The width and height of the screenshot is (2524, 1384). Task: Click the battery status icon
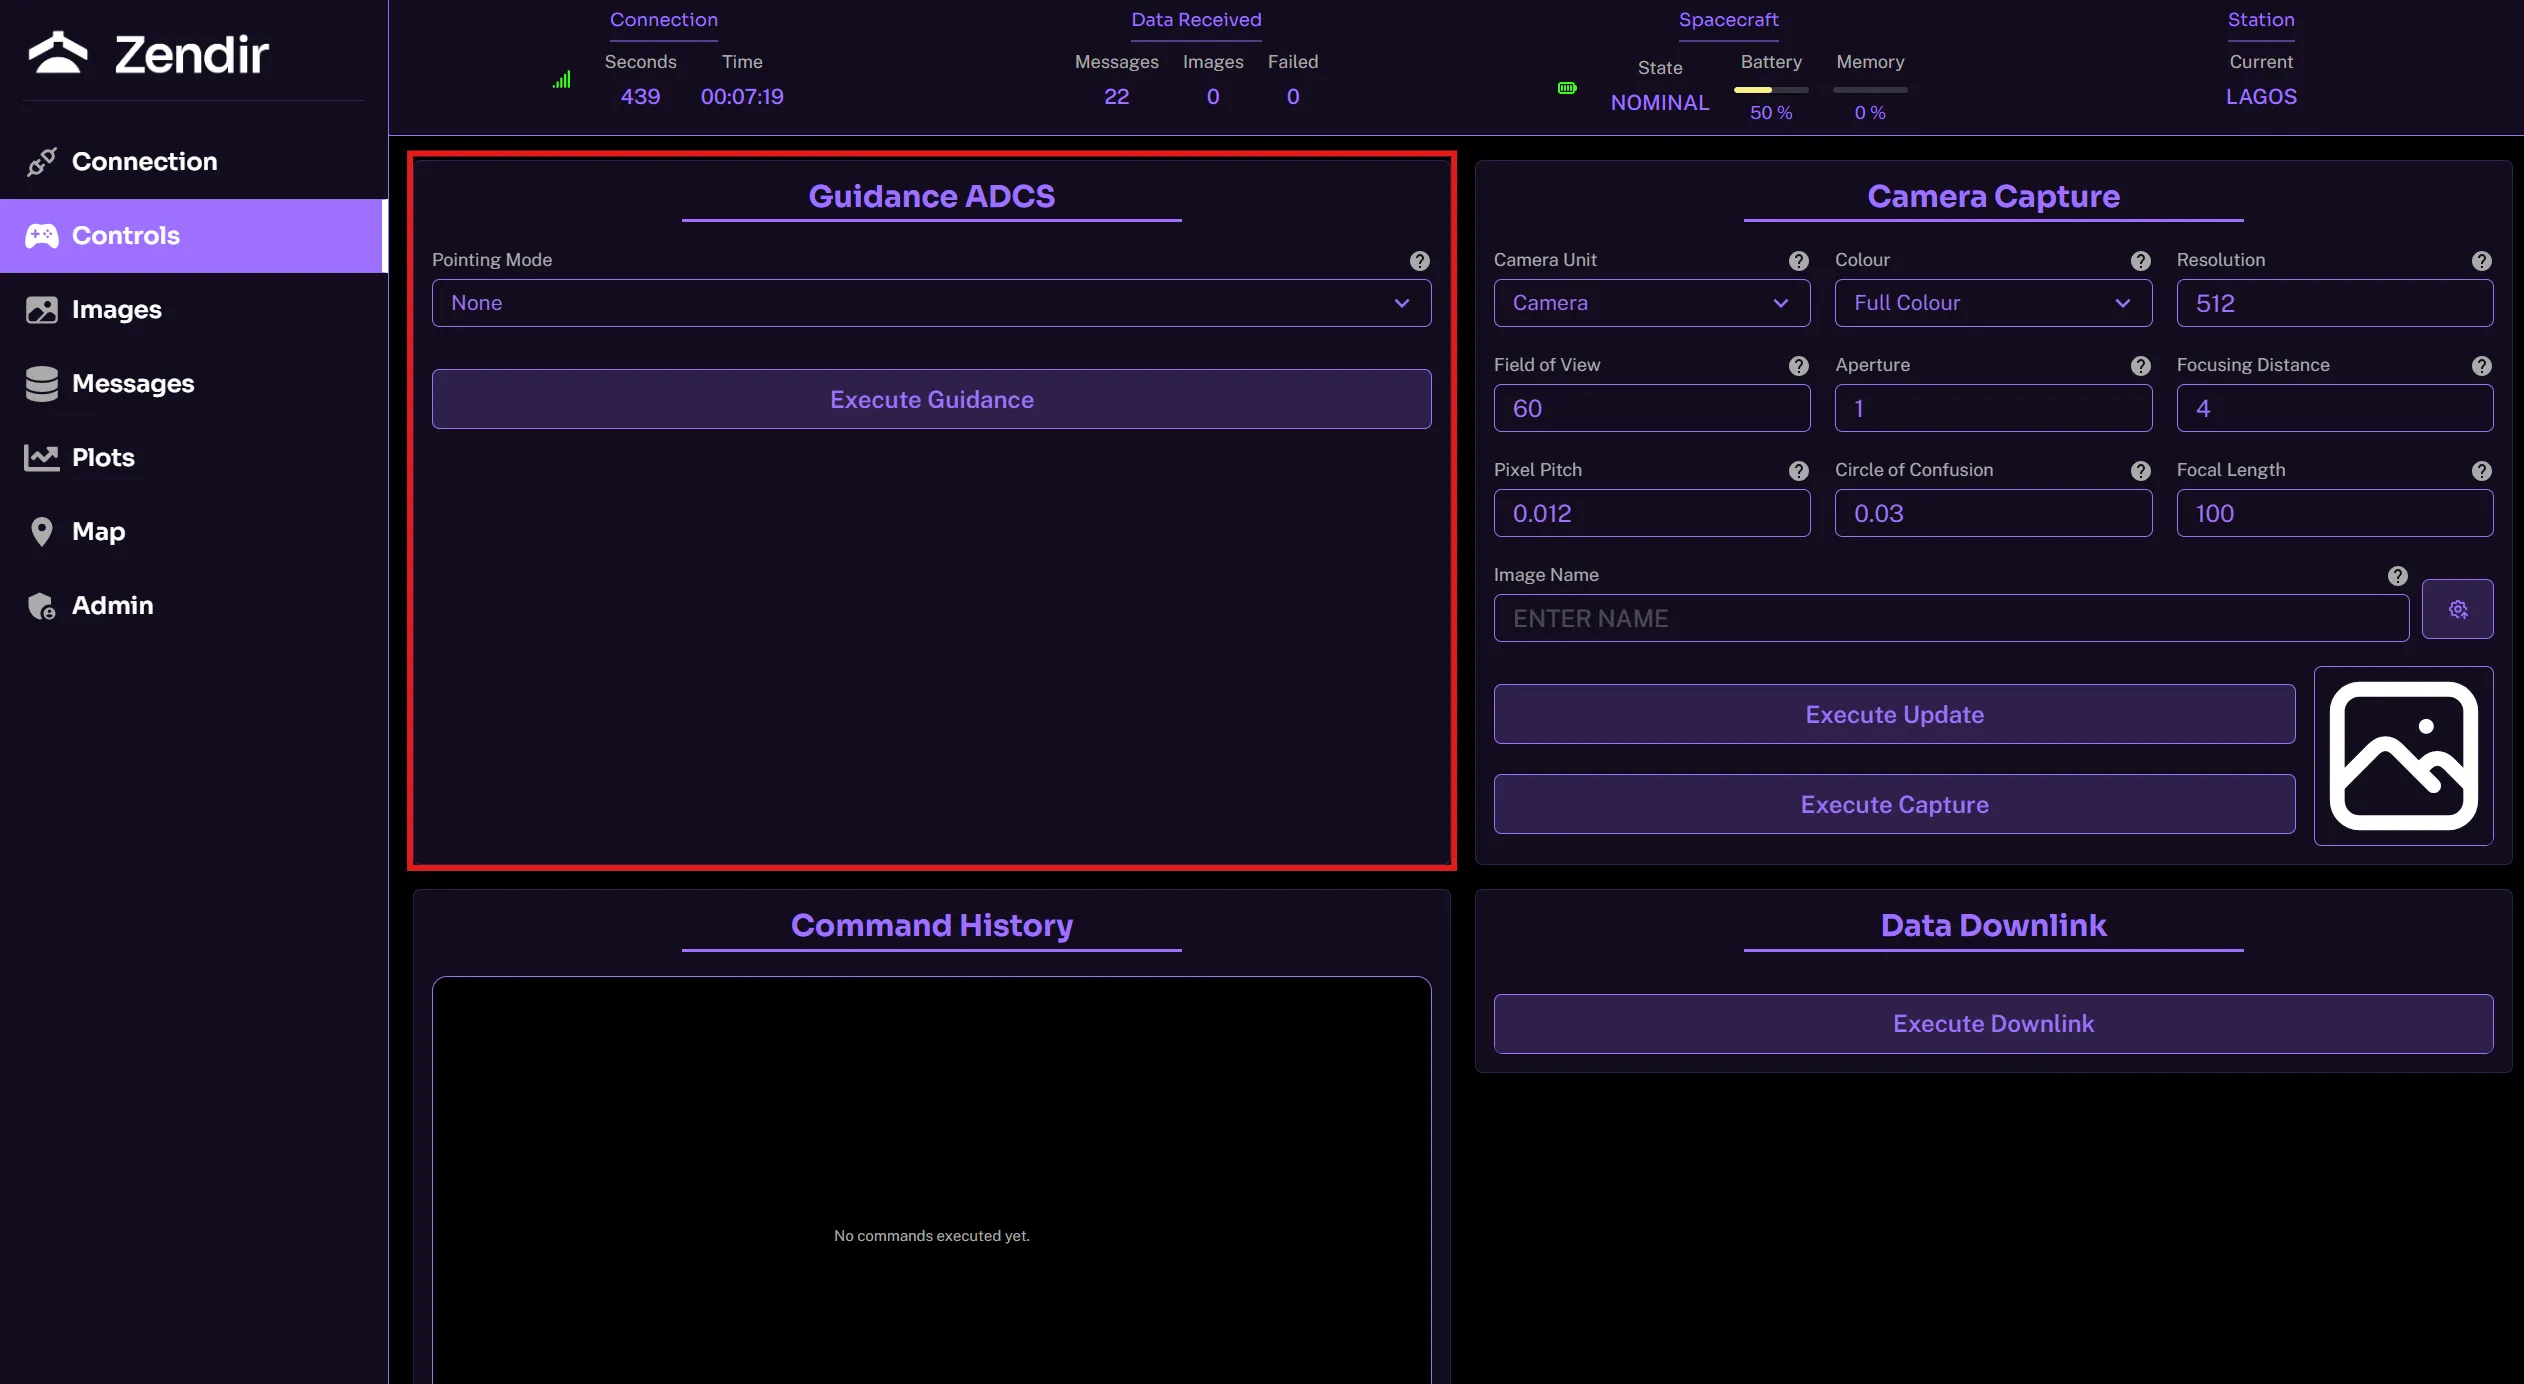[1567, 88]
